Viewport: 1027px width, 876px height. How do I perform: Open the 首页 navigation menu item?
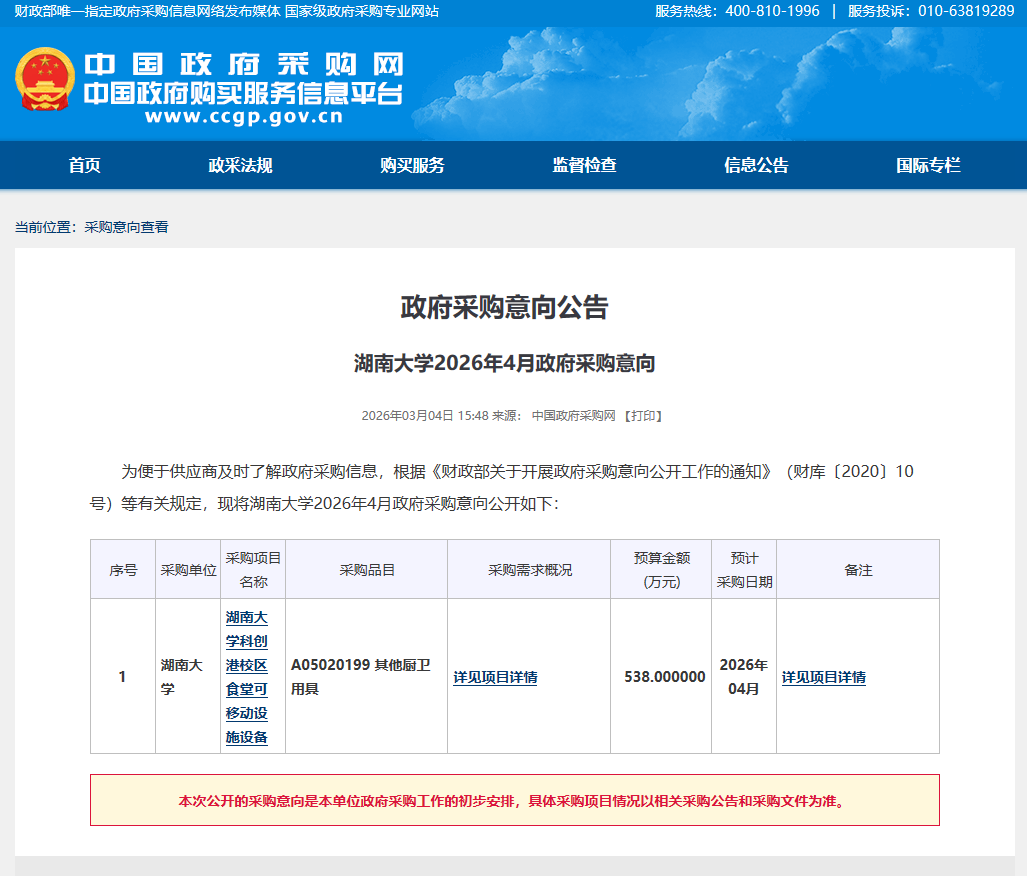coord(84,165)
